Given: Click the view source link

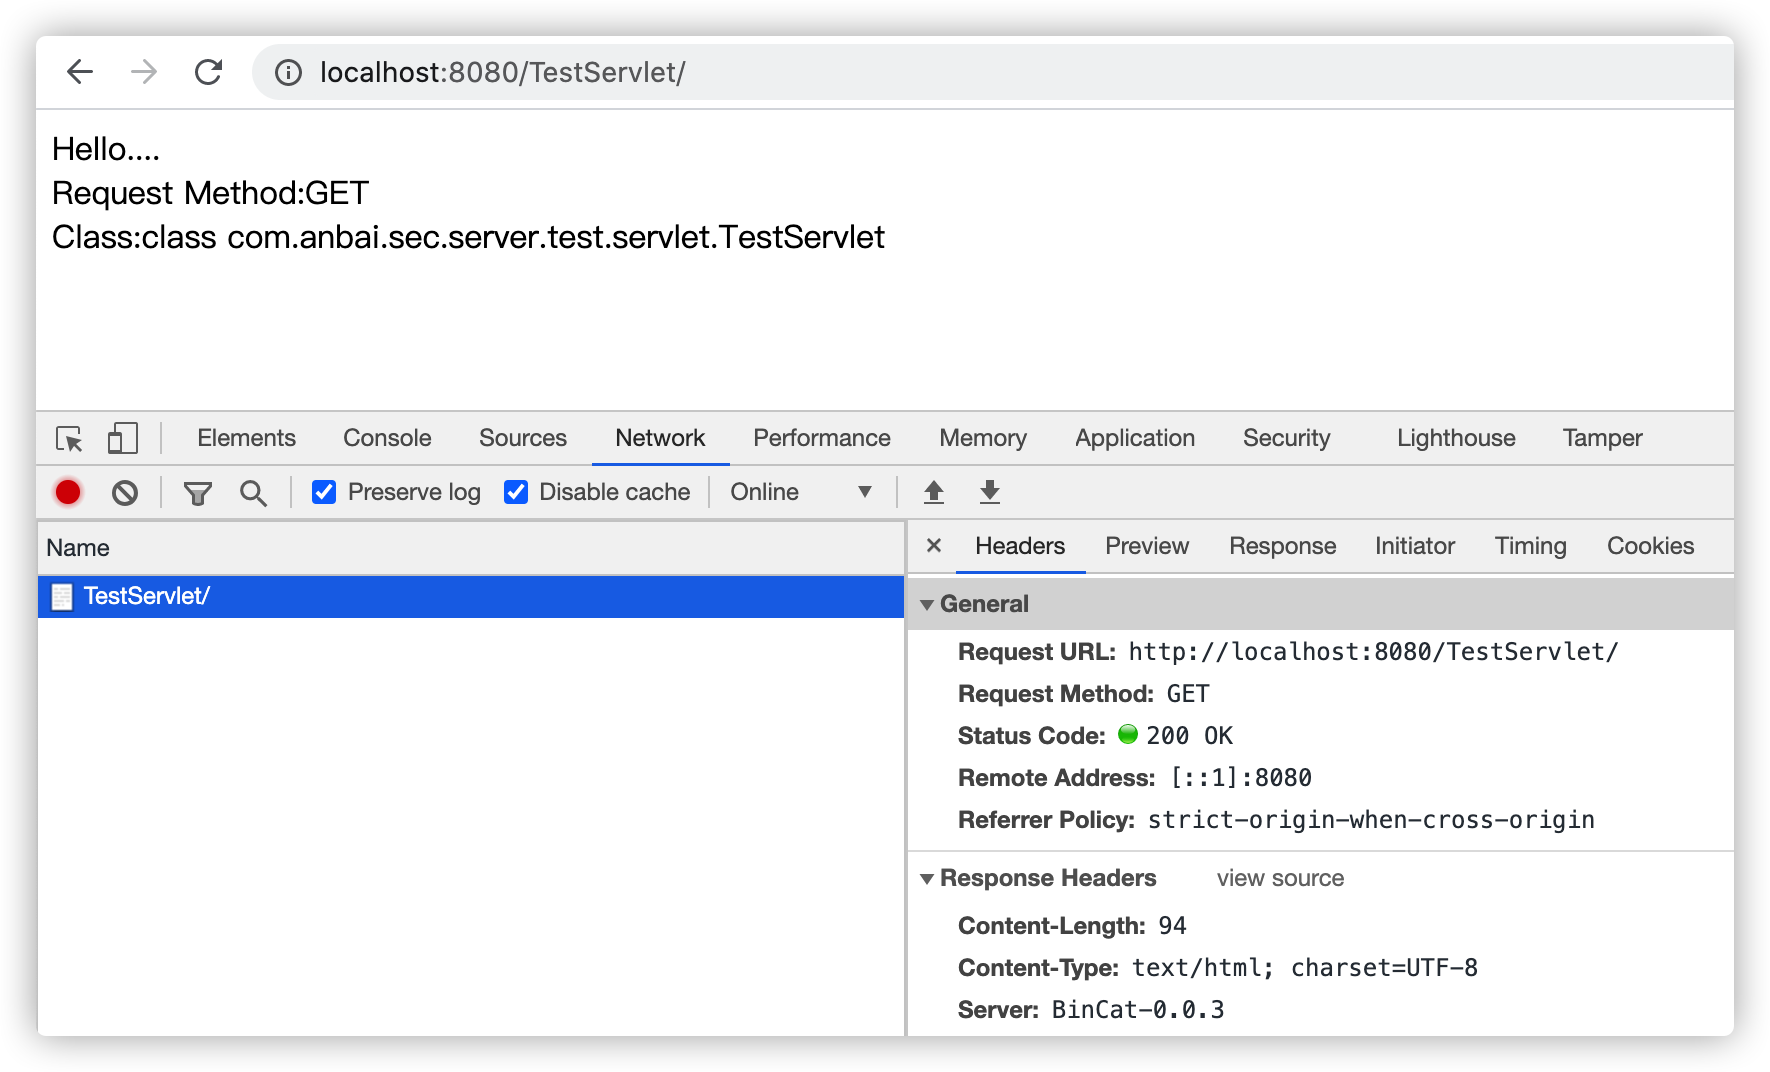Looking at the screenshot, I should coord(1280,878).
